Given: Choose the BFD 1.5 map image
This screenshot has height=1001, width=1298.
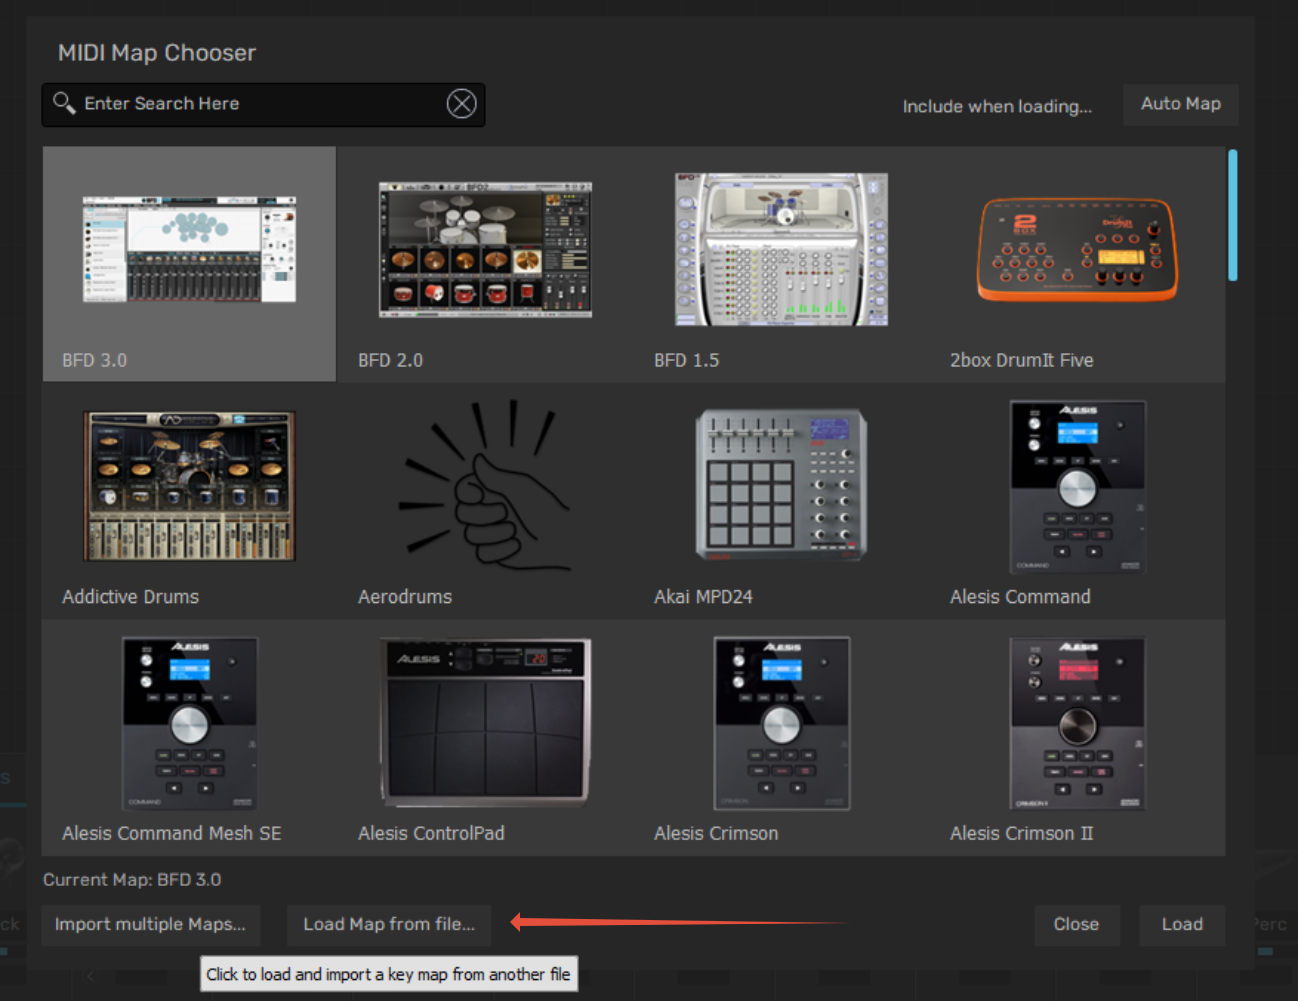Looking at the screenshot, I should point(781,249).
